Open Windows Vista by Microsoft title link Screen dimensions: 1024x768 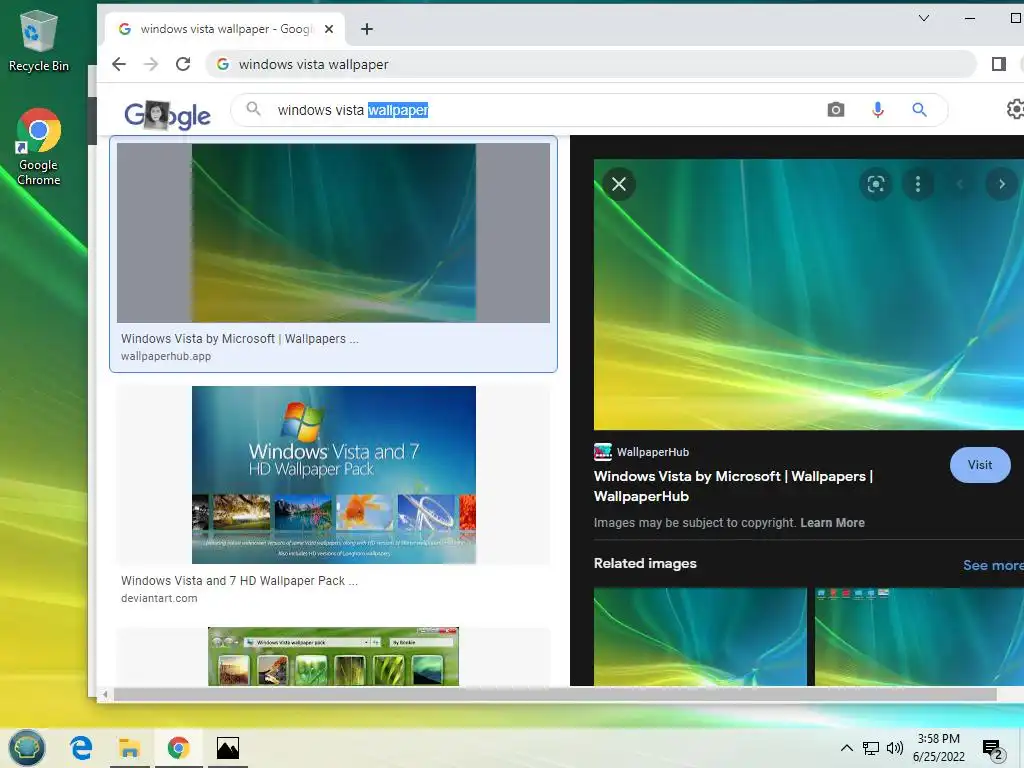click(733, 486)
